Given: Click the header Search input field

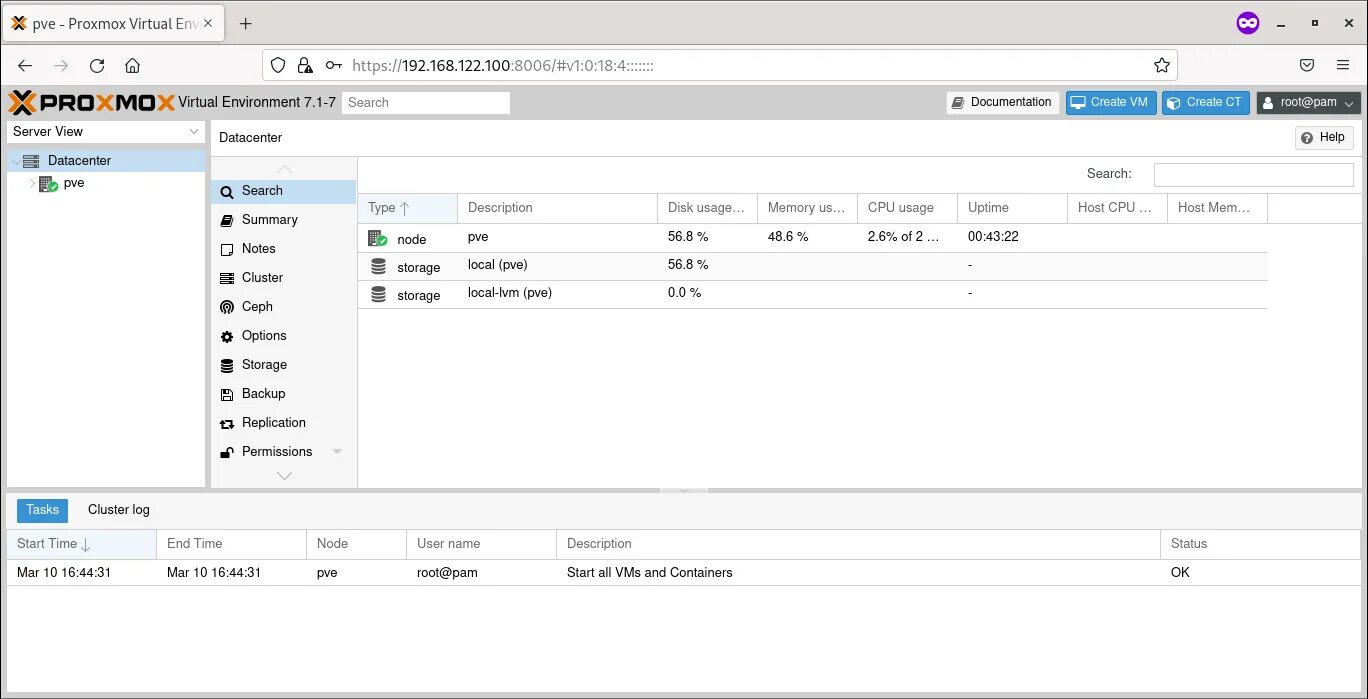Looking at the screenshot, I should 426,102.
